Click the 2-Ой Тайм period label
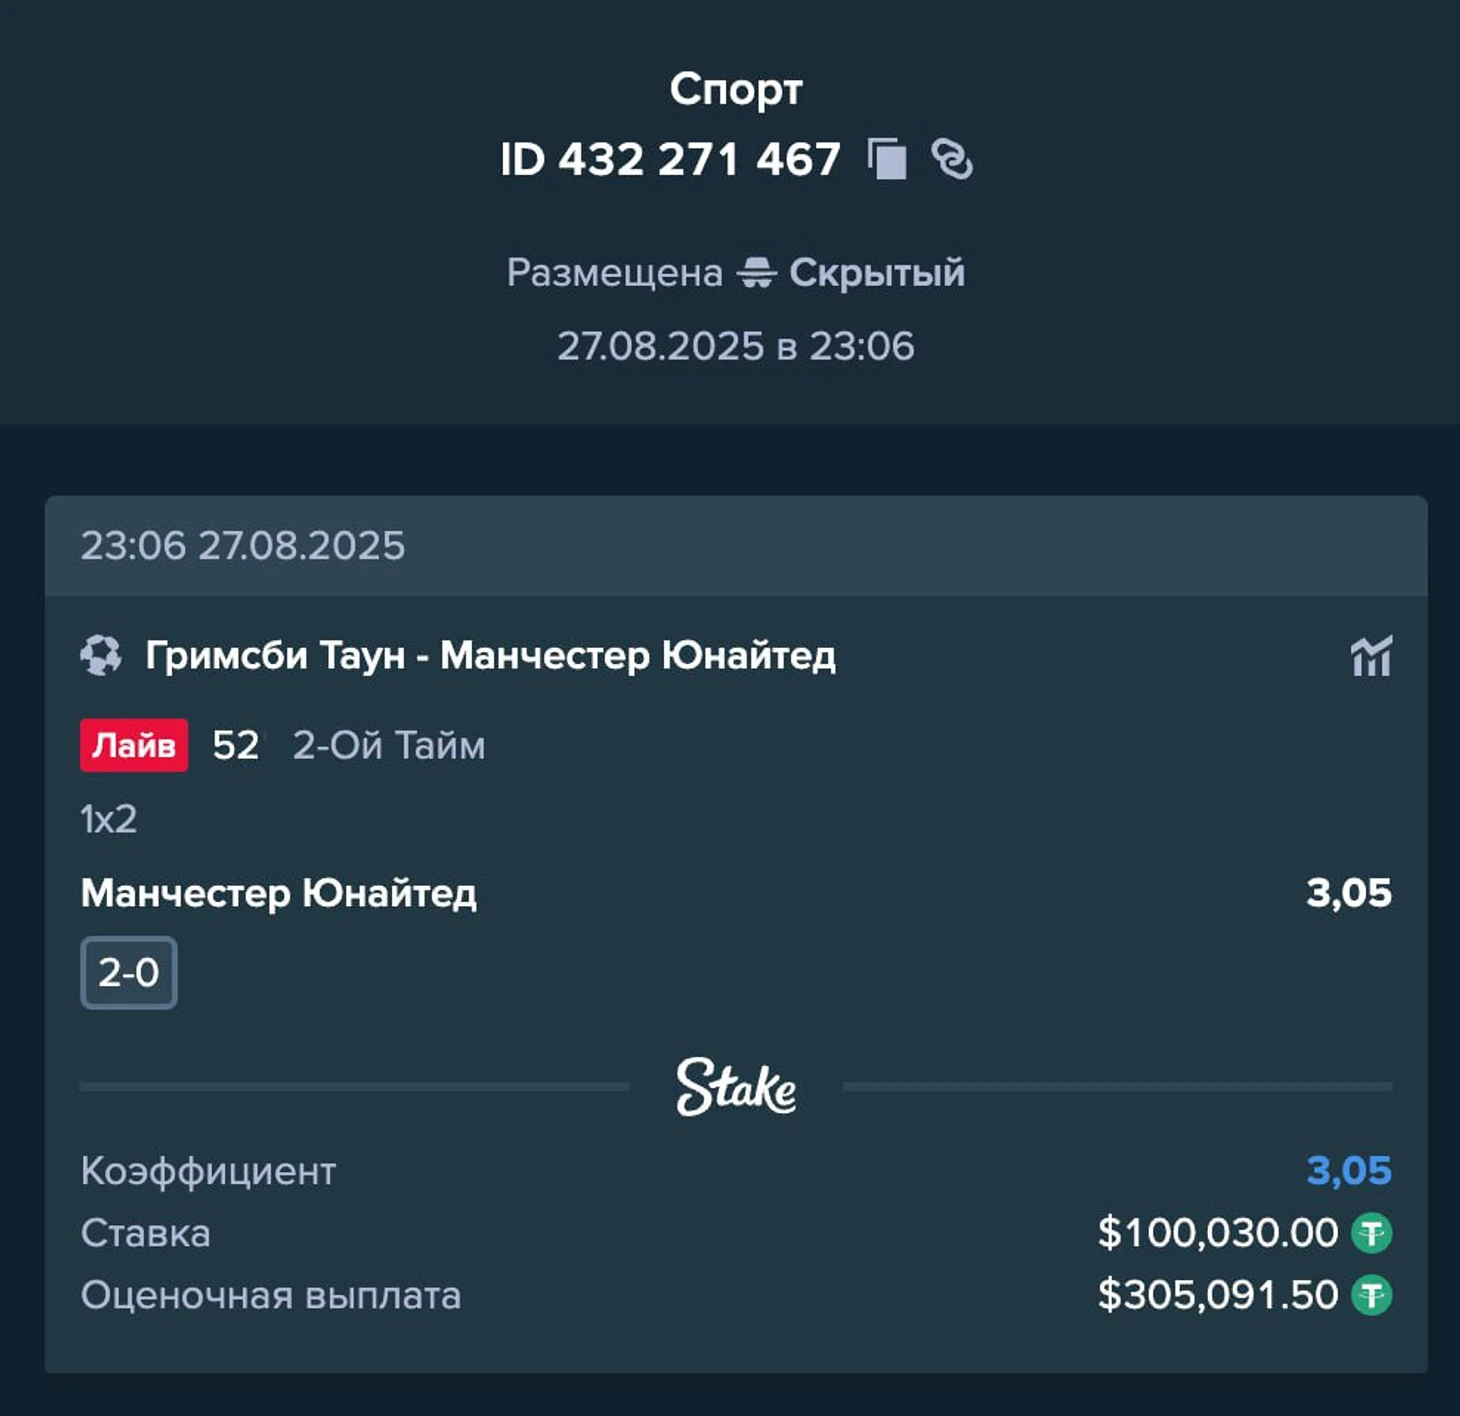Image resolution: width=1460 pixels, height=1416 pixels. (388, 745)
